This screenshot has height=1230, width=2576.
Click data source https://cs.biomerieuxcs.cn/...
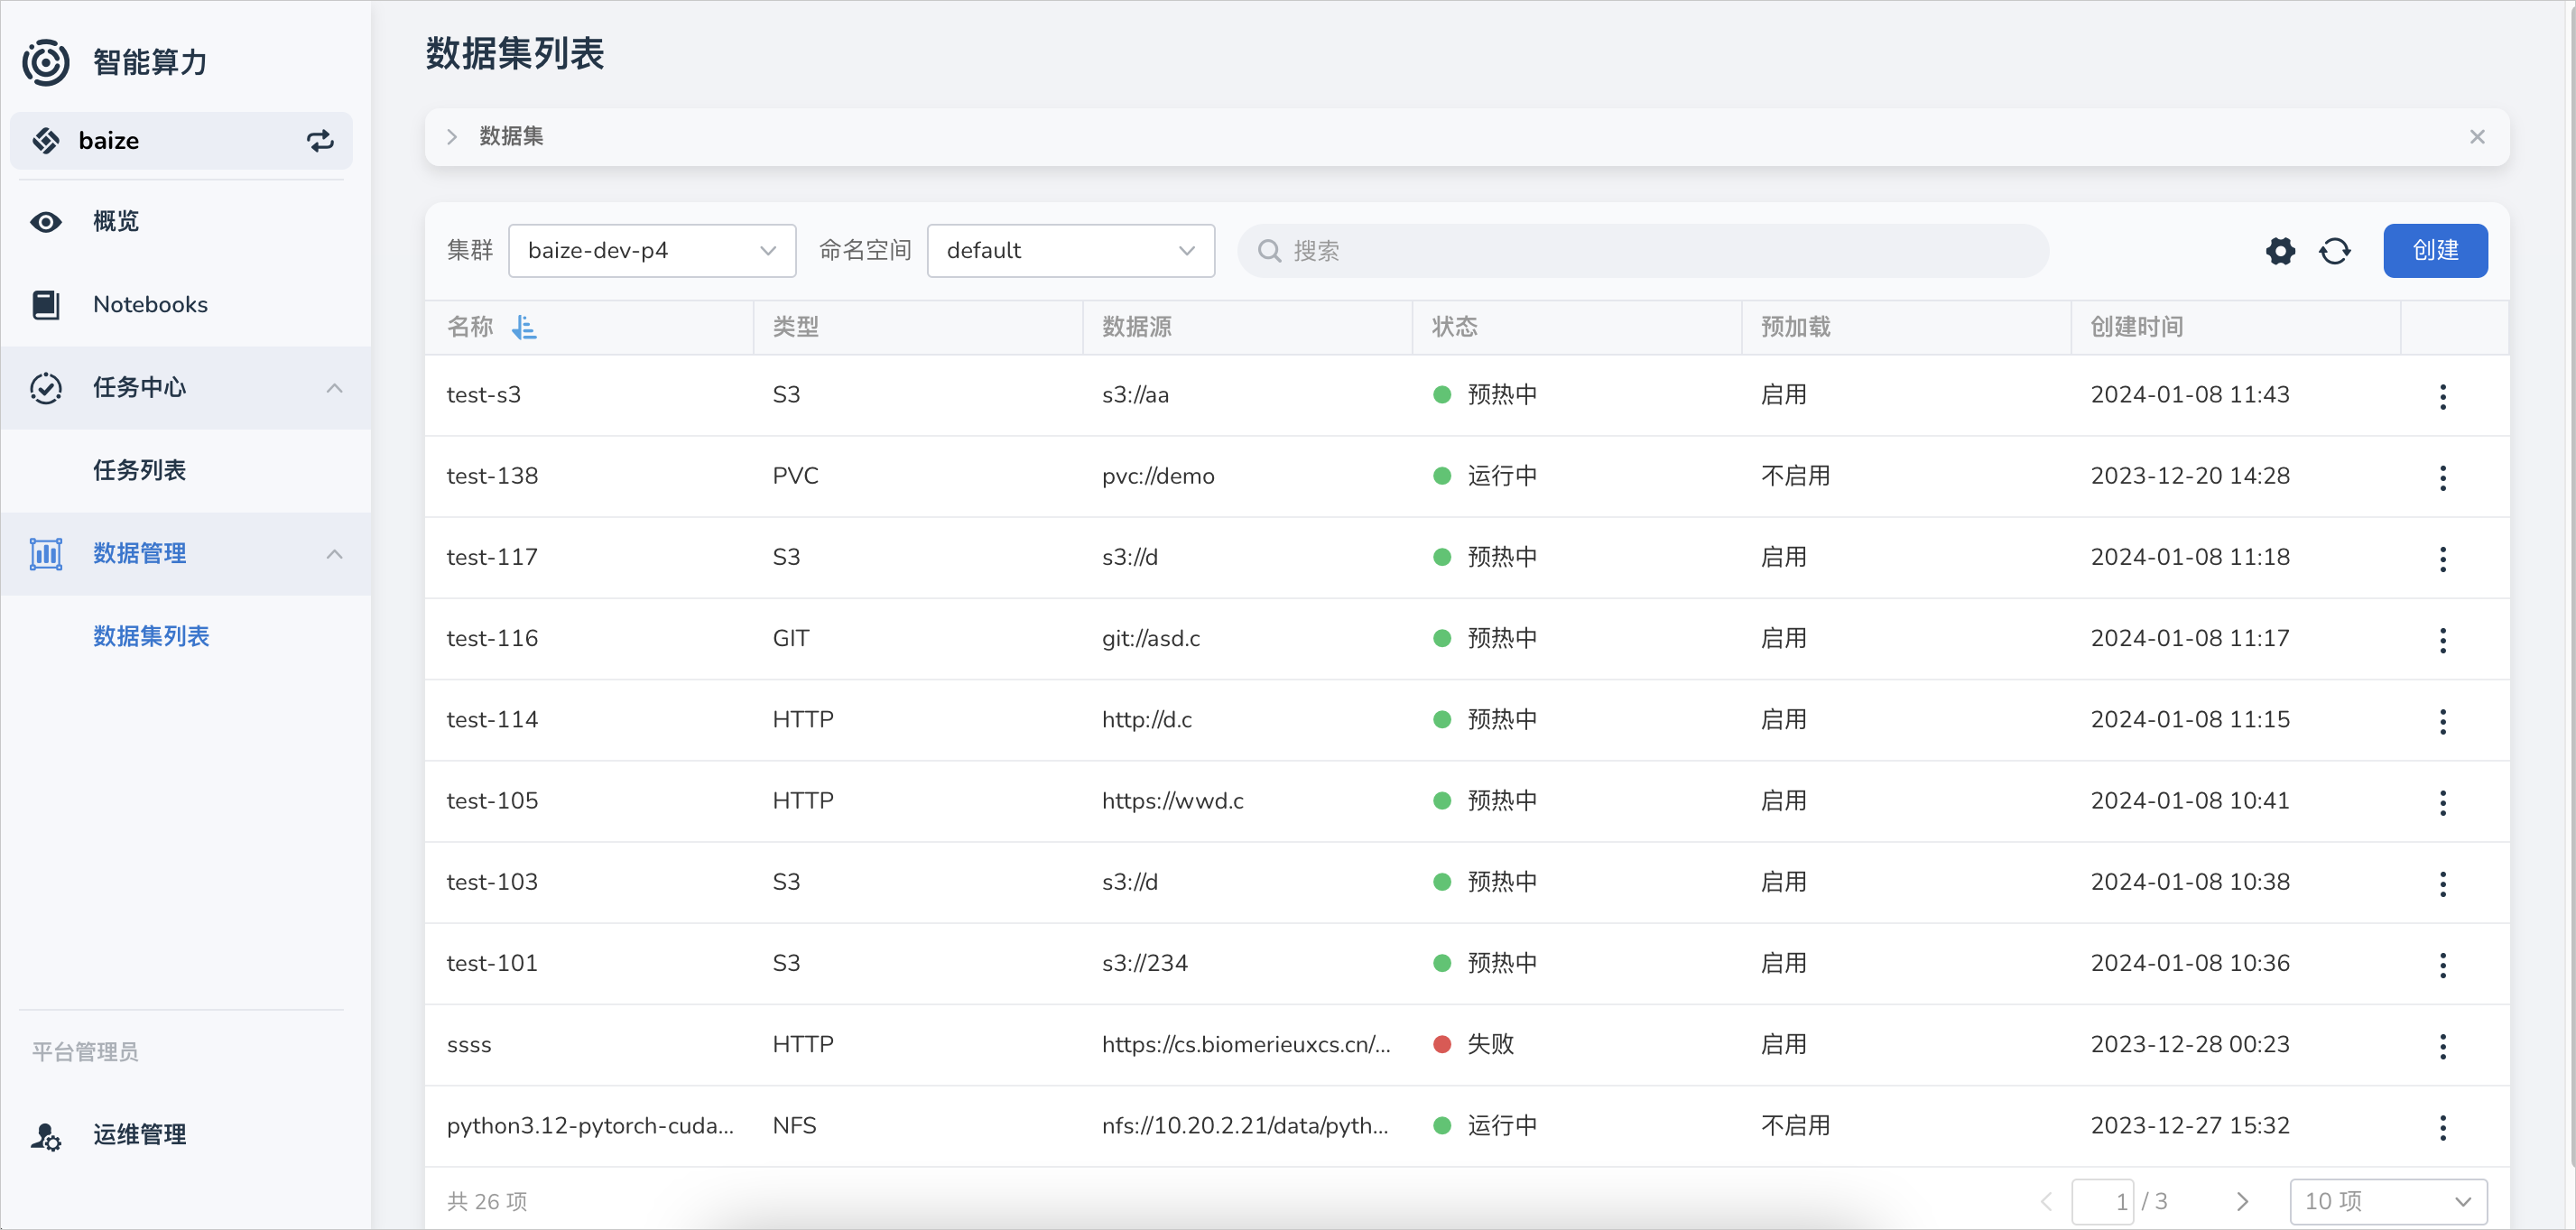1246,1045
